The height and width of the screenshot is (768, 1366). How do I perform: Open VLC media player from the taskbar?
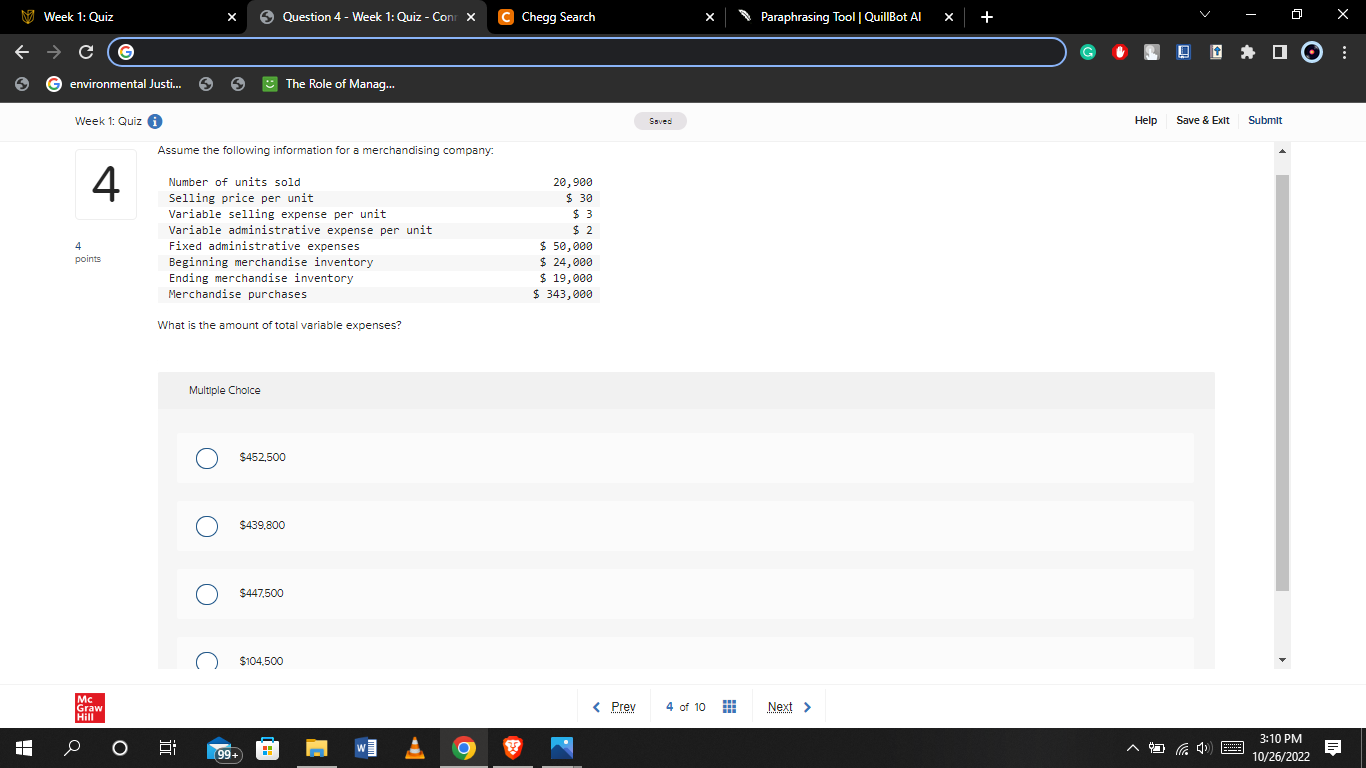pyautogui.click(x=414, y=748)
